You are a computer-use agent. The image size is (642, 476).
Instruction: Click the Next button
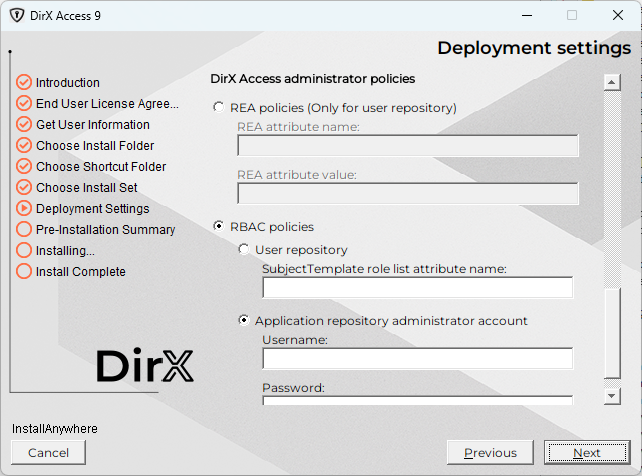(586, 453)
